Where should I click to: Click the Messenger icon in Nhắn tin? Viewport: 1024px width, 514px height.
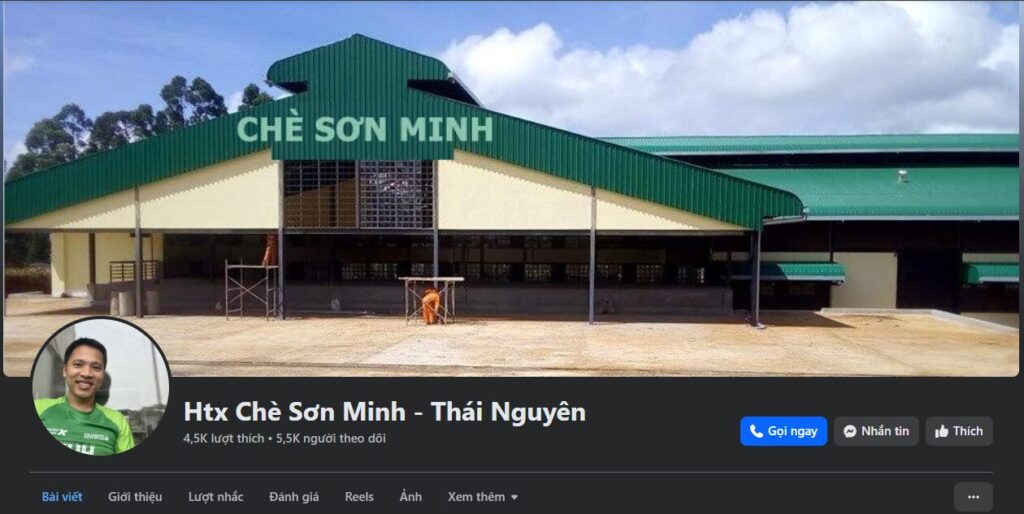[850, 431]
